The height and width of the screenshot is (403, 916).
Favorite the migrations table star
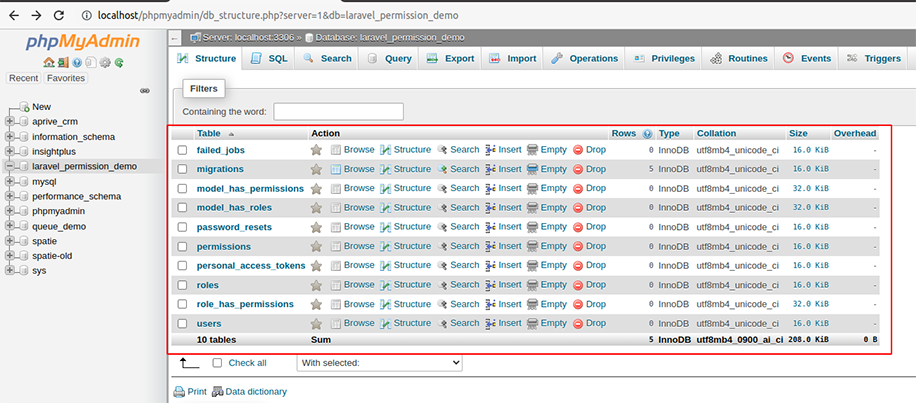click(x=316, y=169)
